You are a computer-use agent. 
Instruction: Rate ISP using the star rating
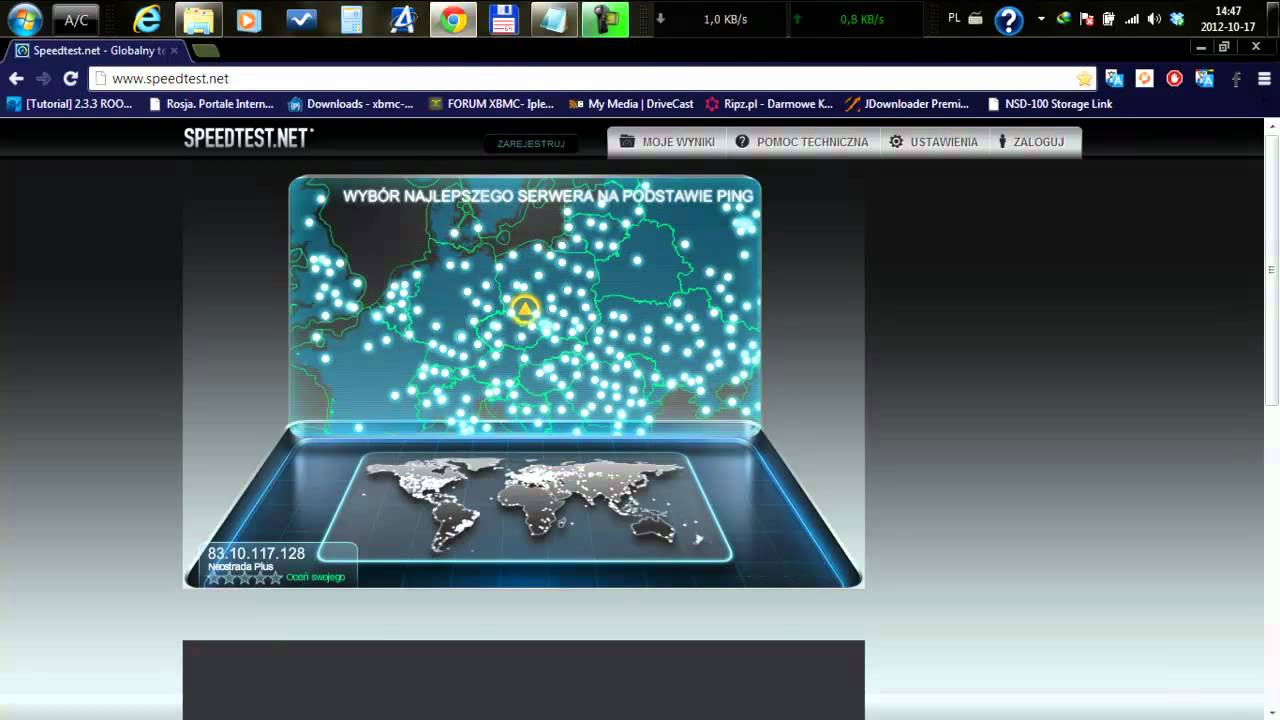[244, 578]
